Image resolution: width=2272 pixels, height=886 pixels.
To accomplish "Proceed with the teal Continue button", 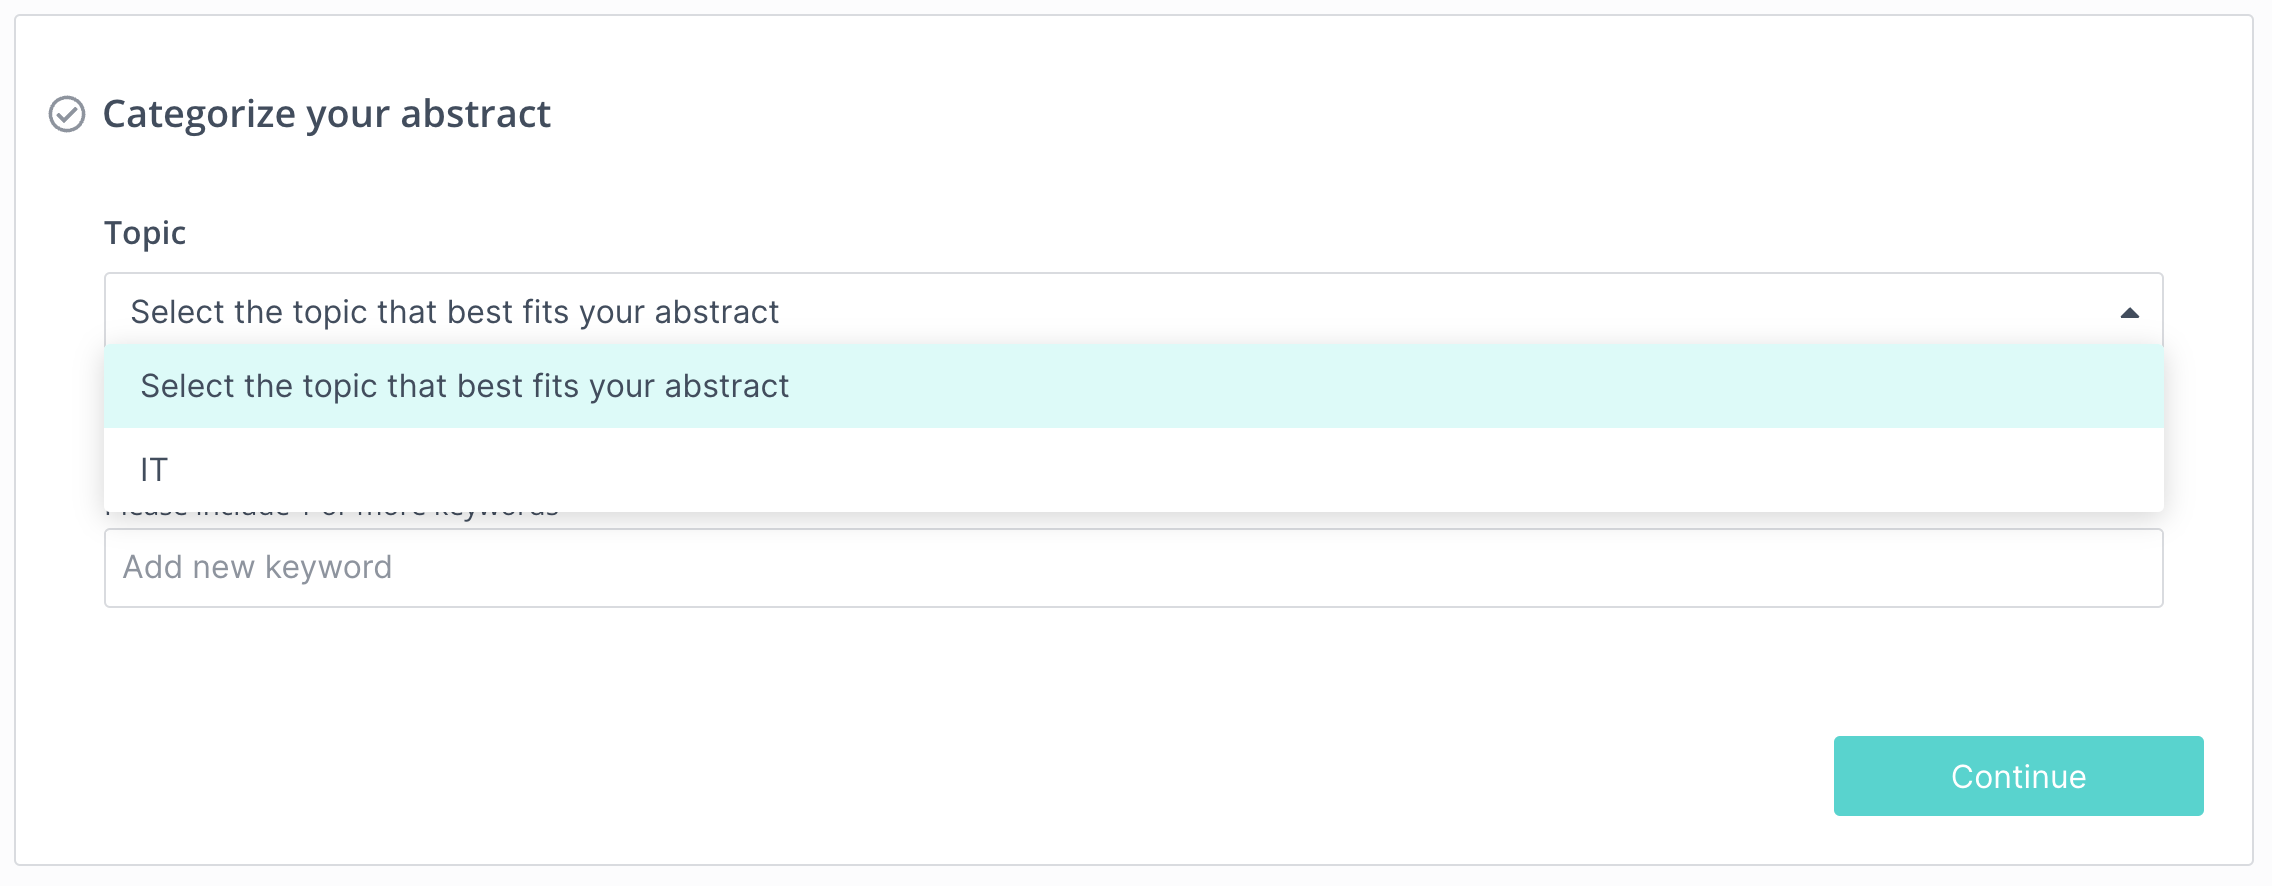I will pyautogui.click(x=2018, y=776).
